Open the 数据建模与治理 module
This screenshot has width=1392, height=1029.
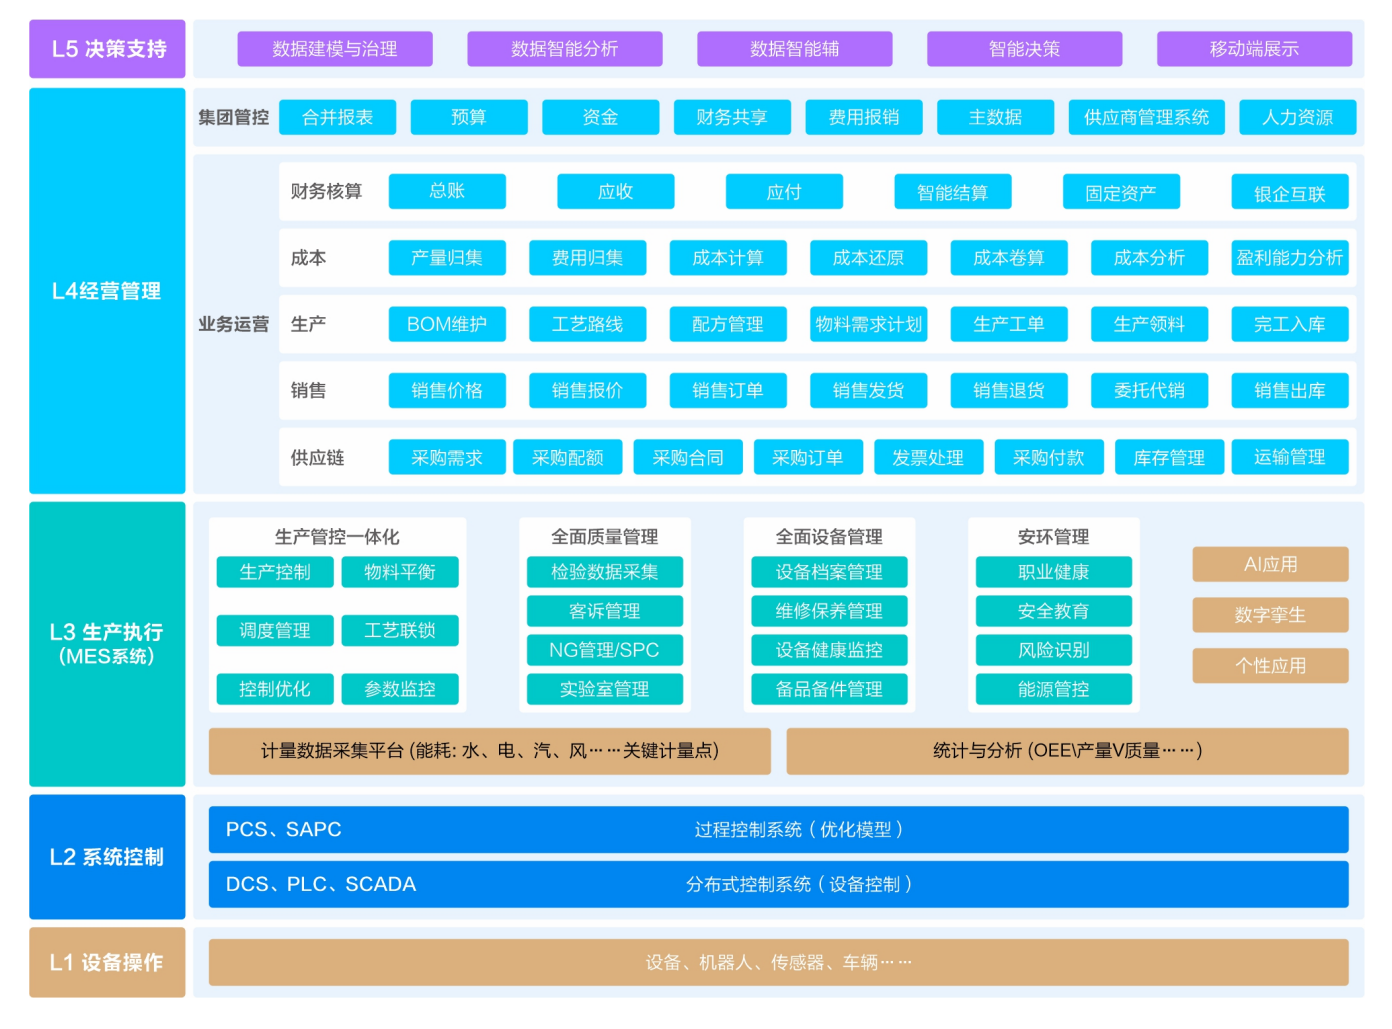click(334, 49)
